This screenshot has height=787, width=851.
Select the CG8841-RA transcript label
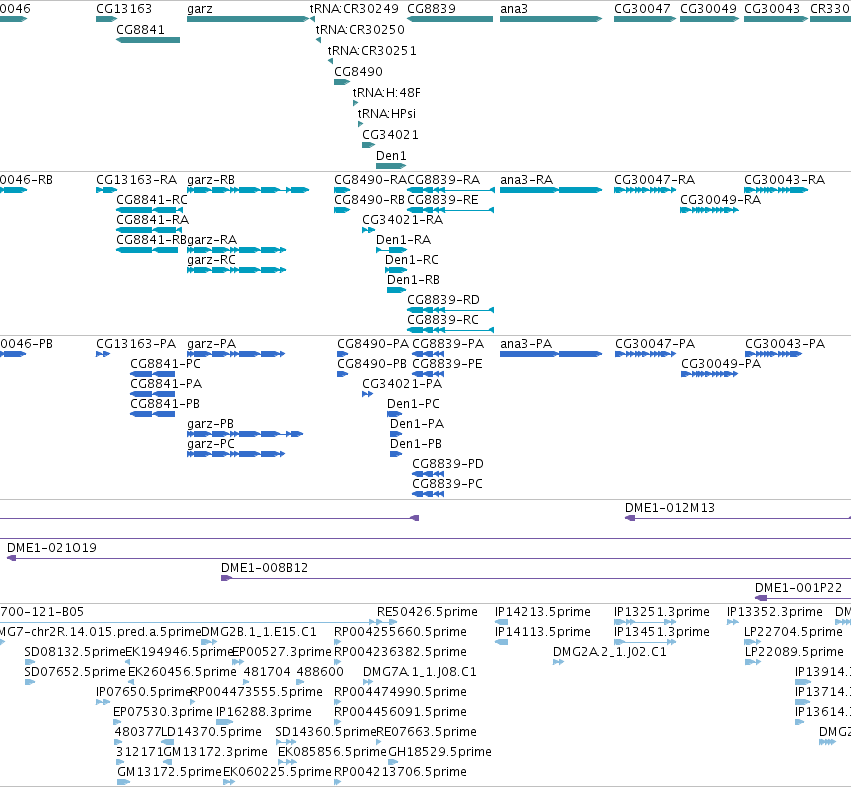pos(153,220)
